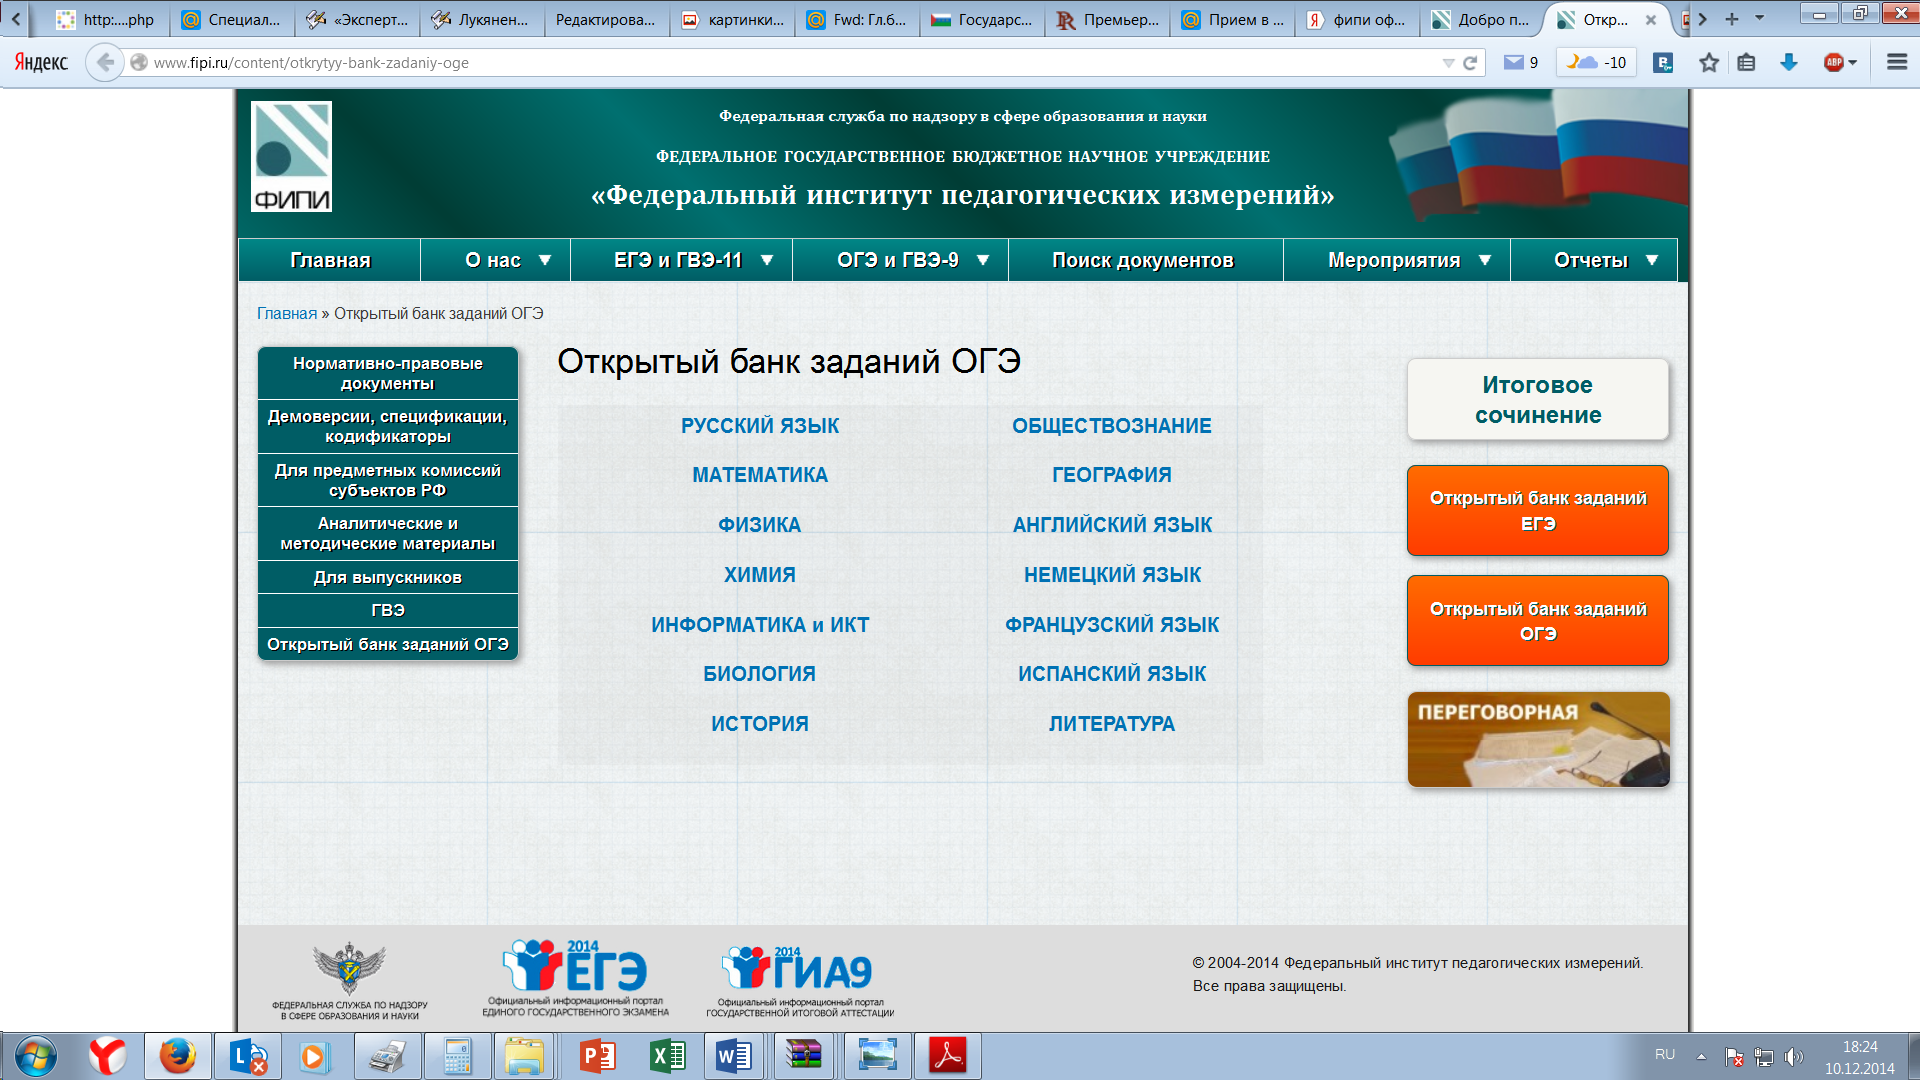Expand the Мероприятия menu arrow
The width and height of the screenshot is (1920, 1080).
(x=1485, y=260)
